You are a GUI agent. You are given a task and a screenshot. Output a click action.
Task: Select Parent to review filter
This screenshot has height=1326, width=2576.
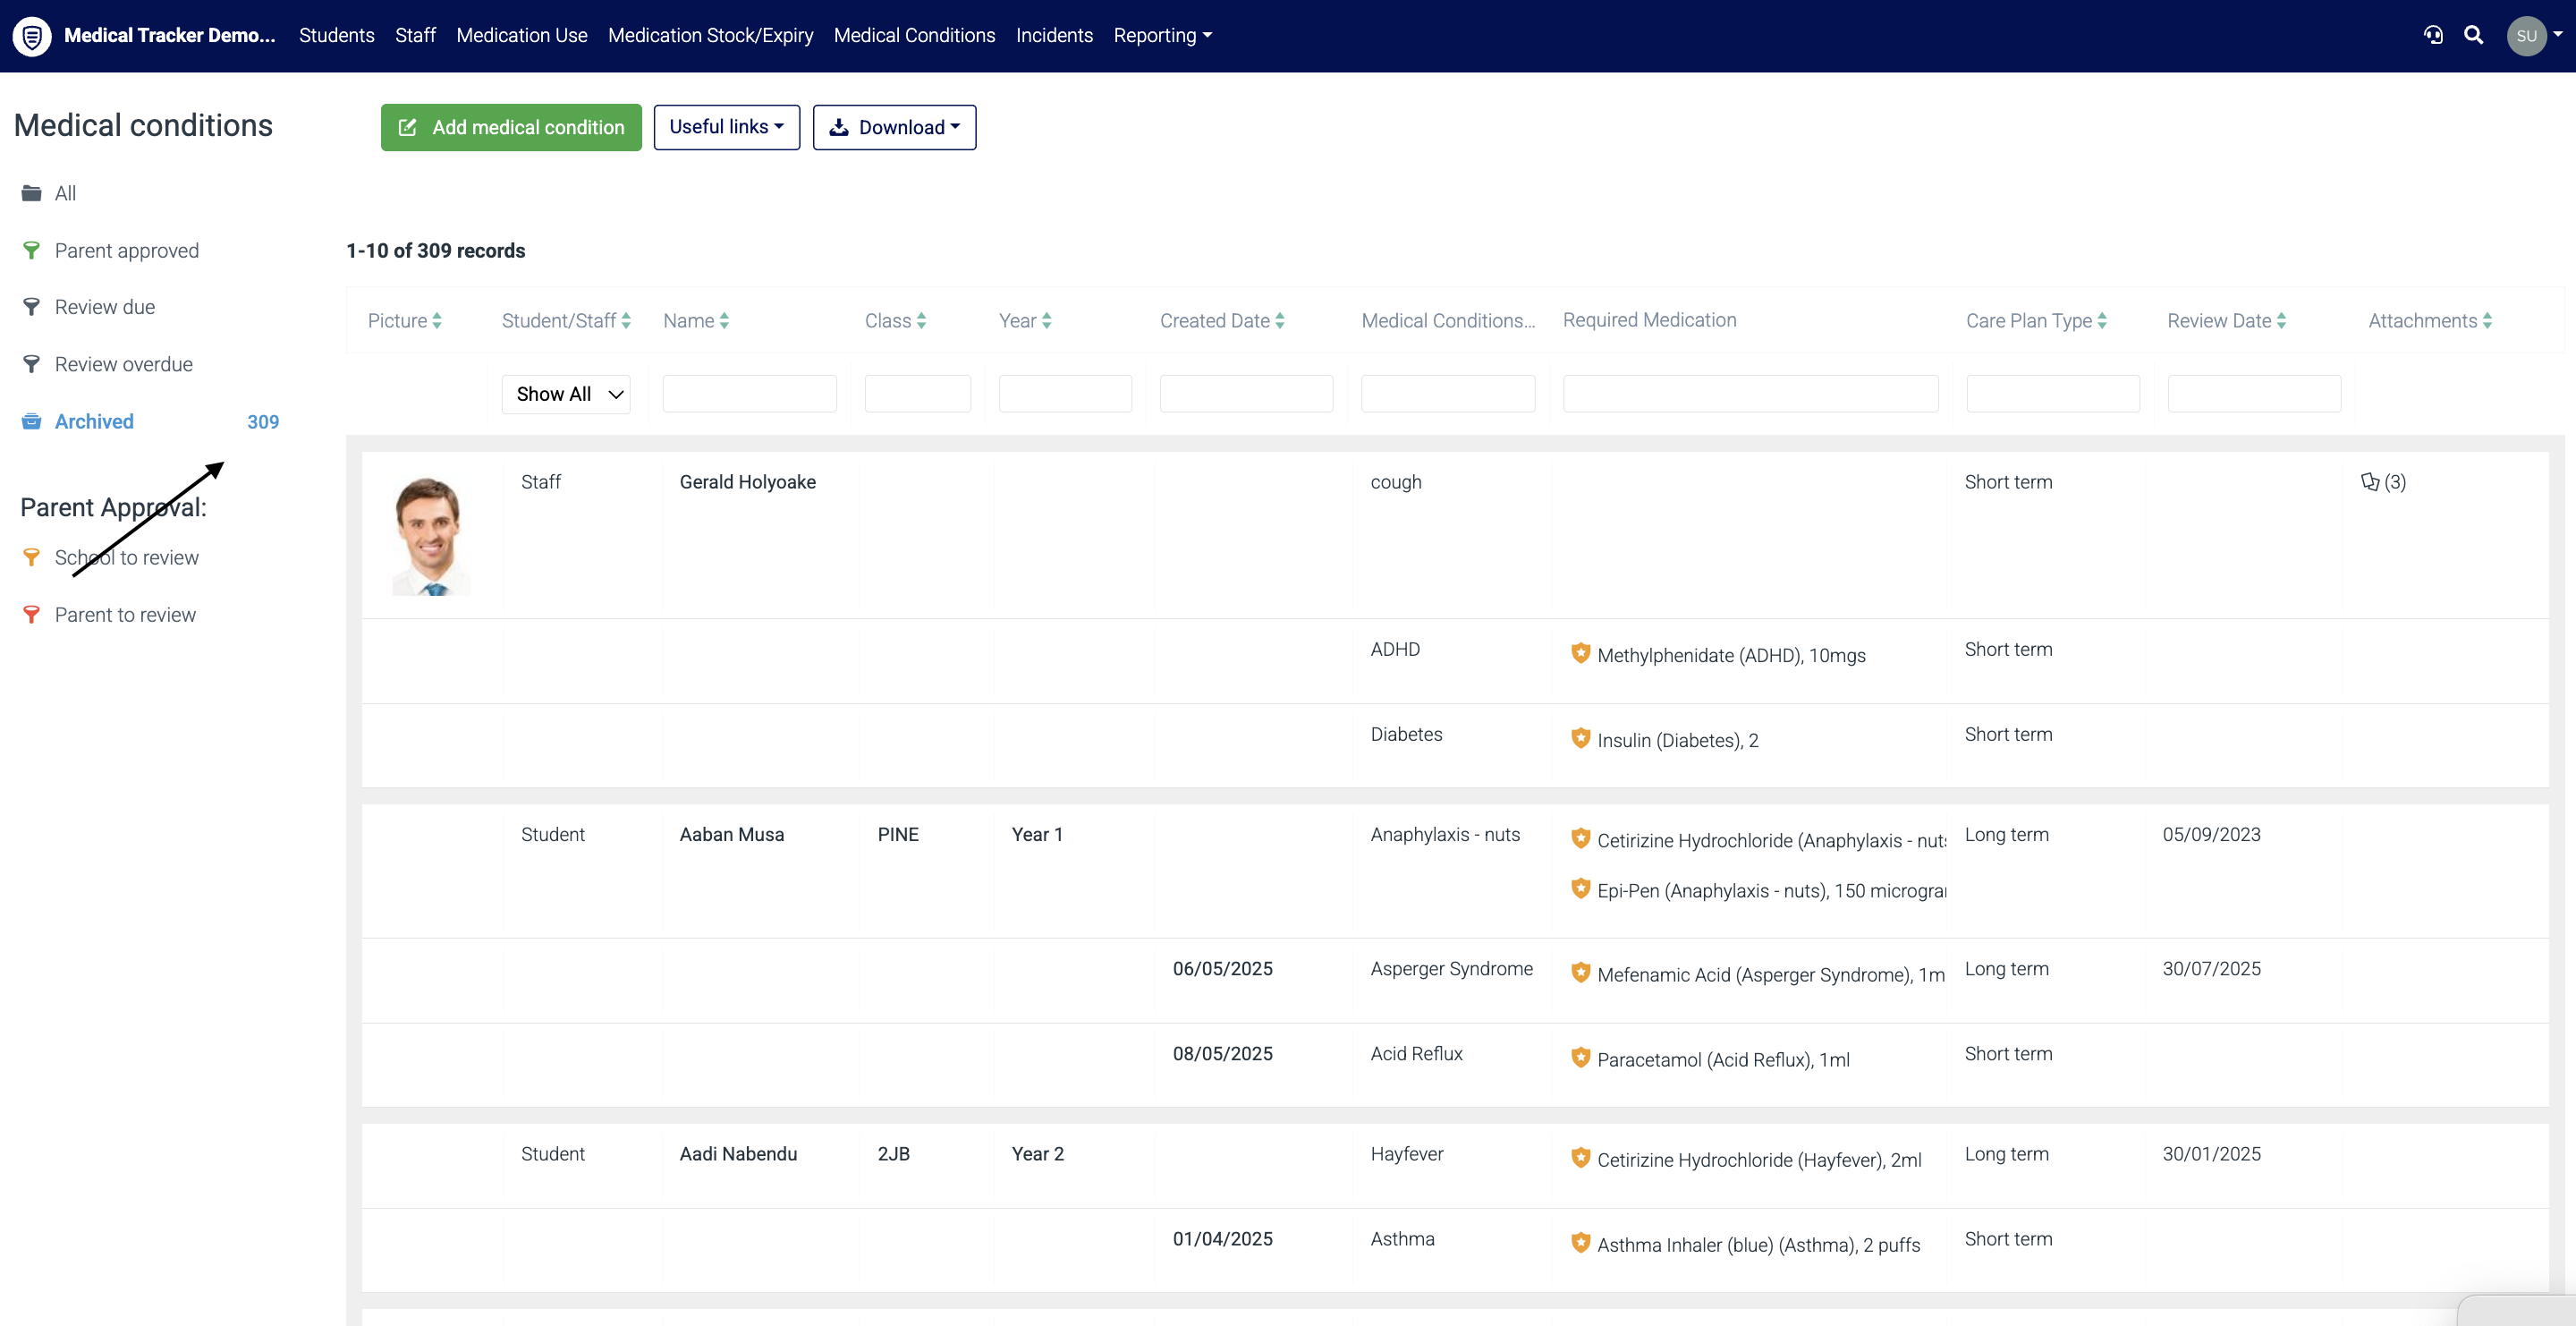tap(125, 615)
